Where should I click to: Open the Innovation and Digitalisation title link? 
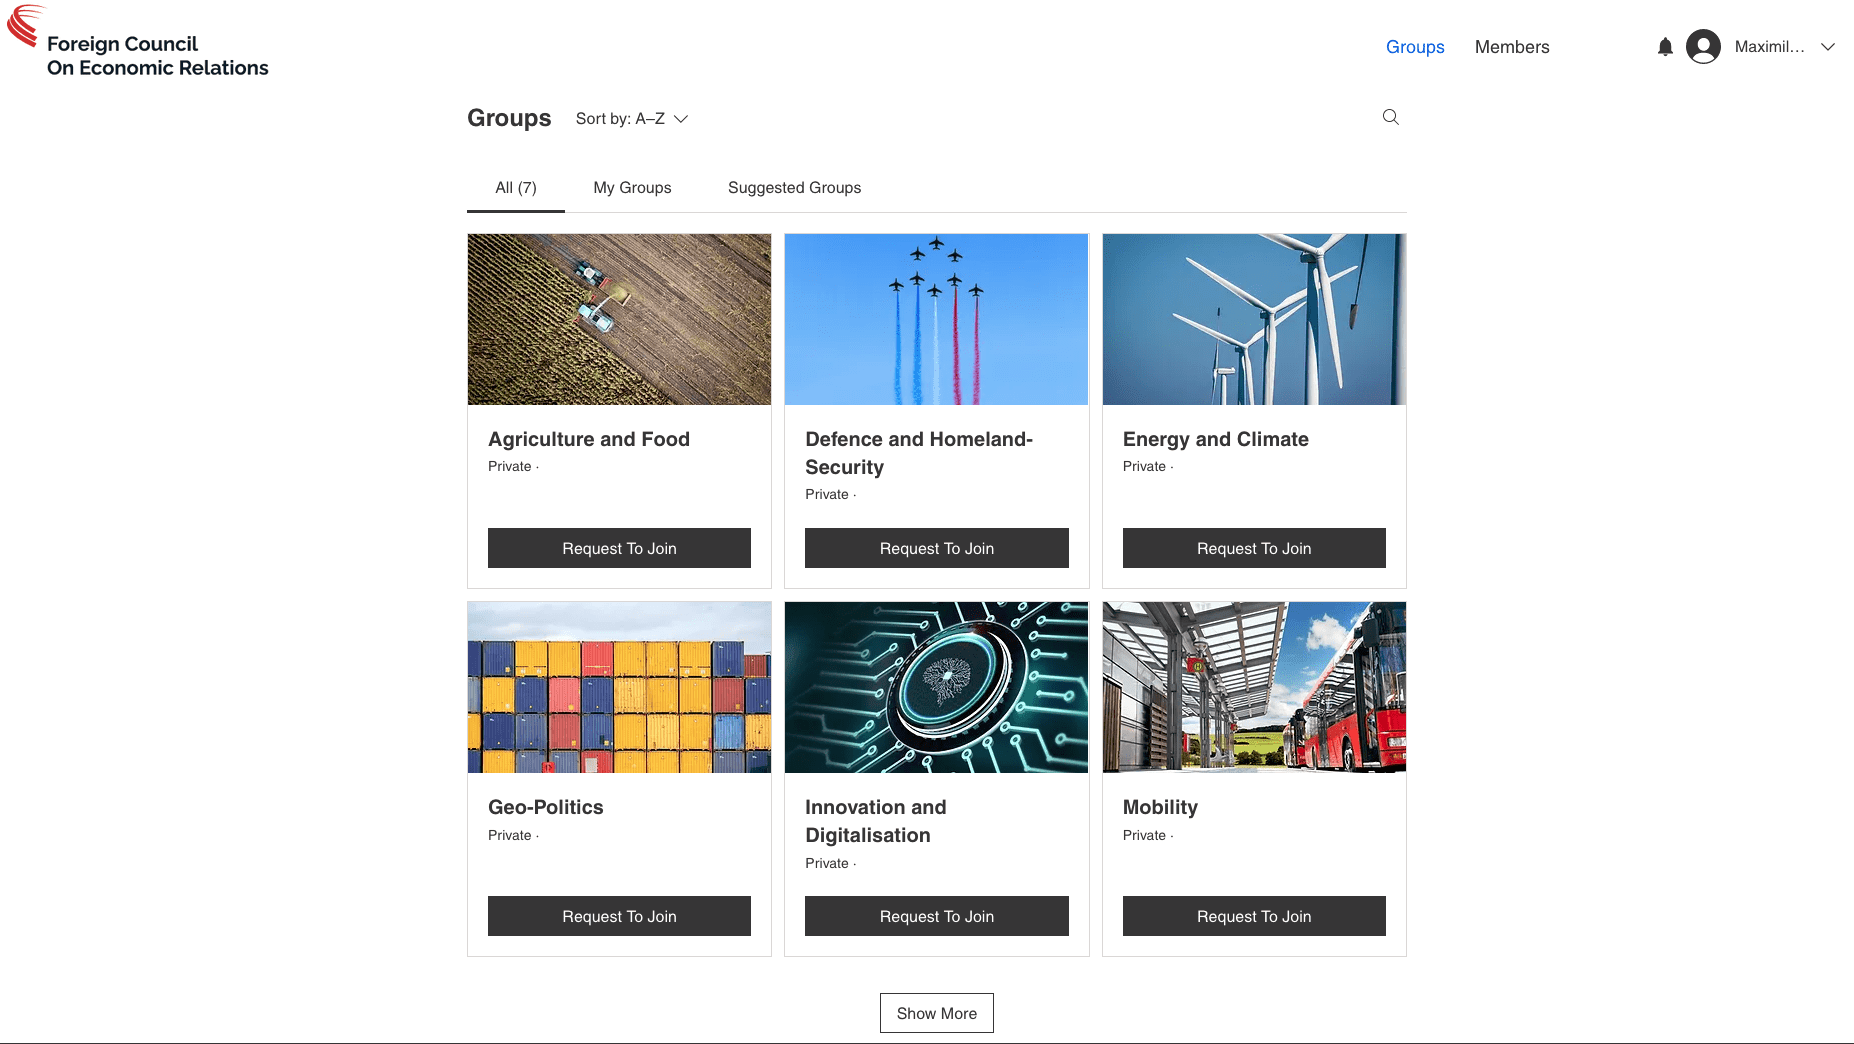pos(876,821)
